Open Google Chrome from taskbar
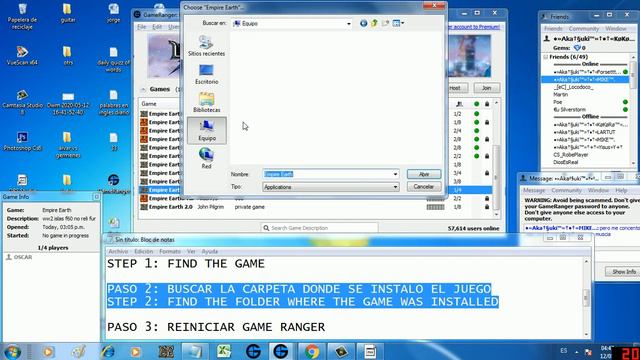Viewport: 640px width, 360px height. pyautogui.click(x=311, y=351)
